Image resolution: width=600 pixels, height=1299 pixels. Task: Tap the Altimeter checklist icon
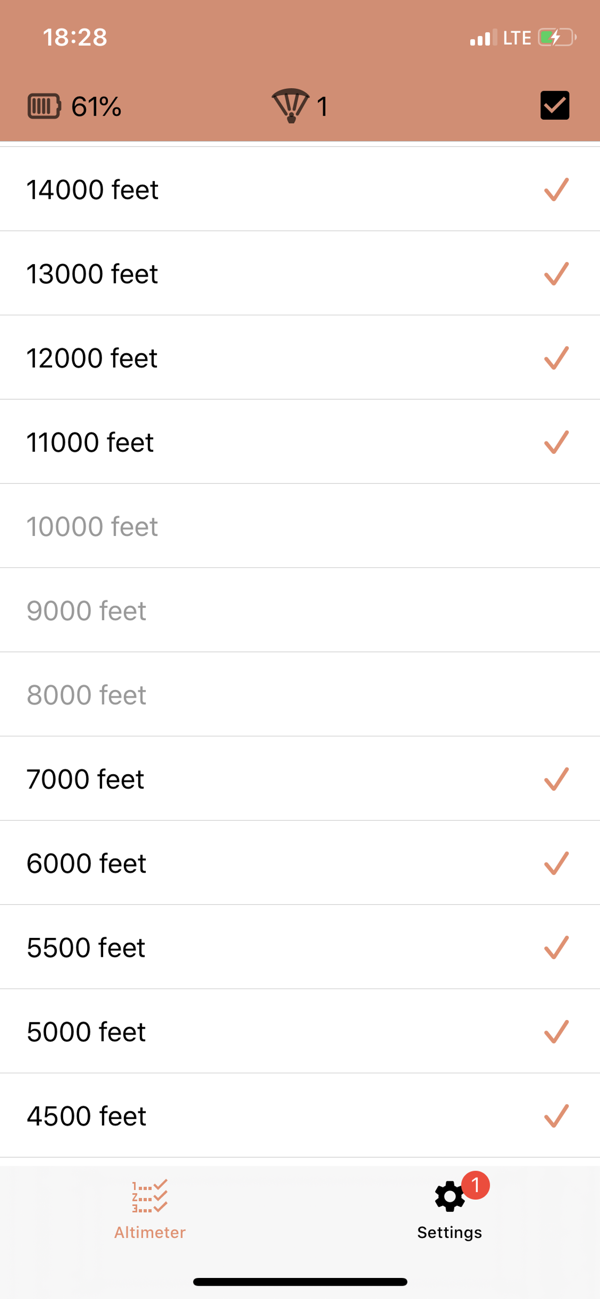point(150,1196)
